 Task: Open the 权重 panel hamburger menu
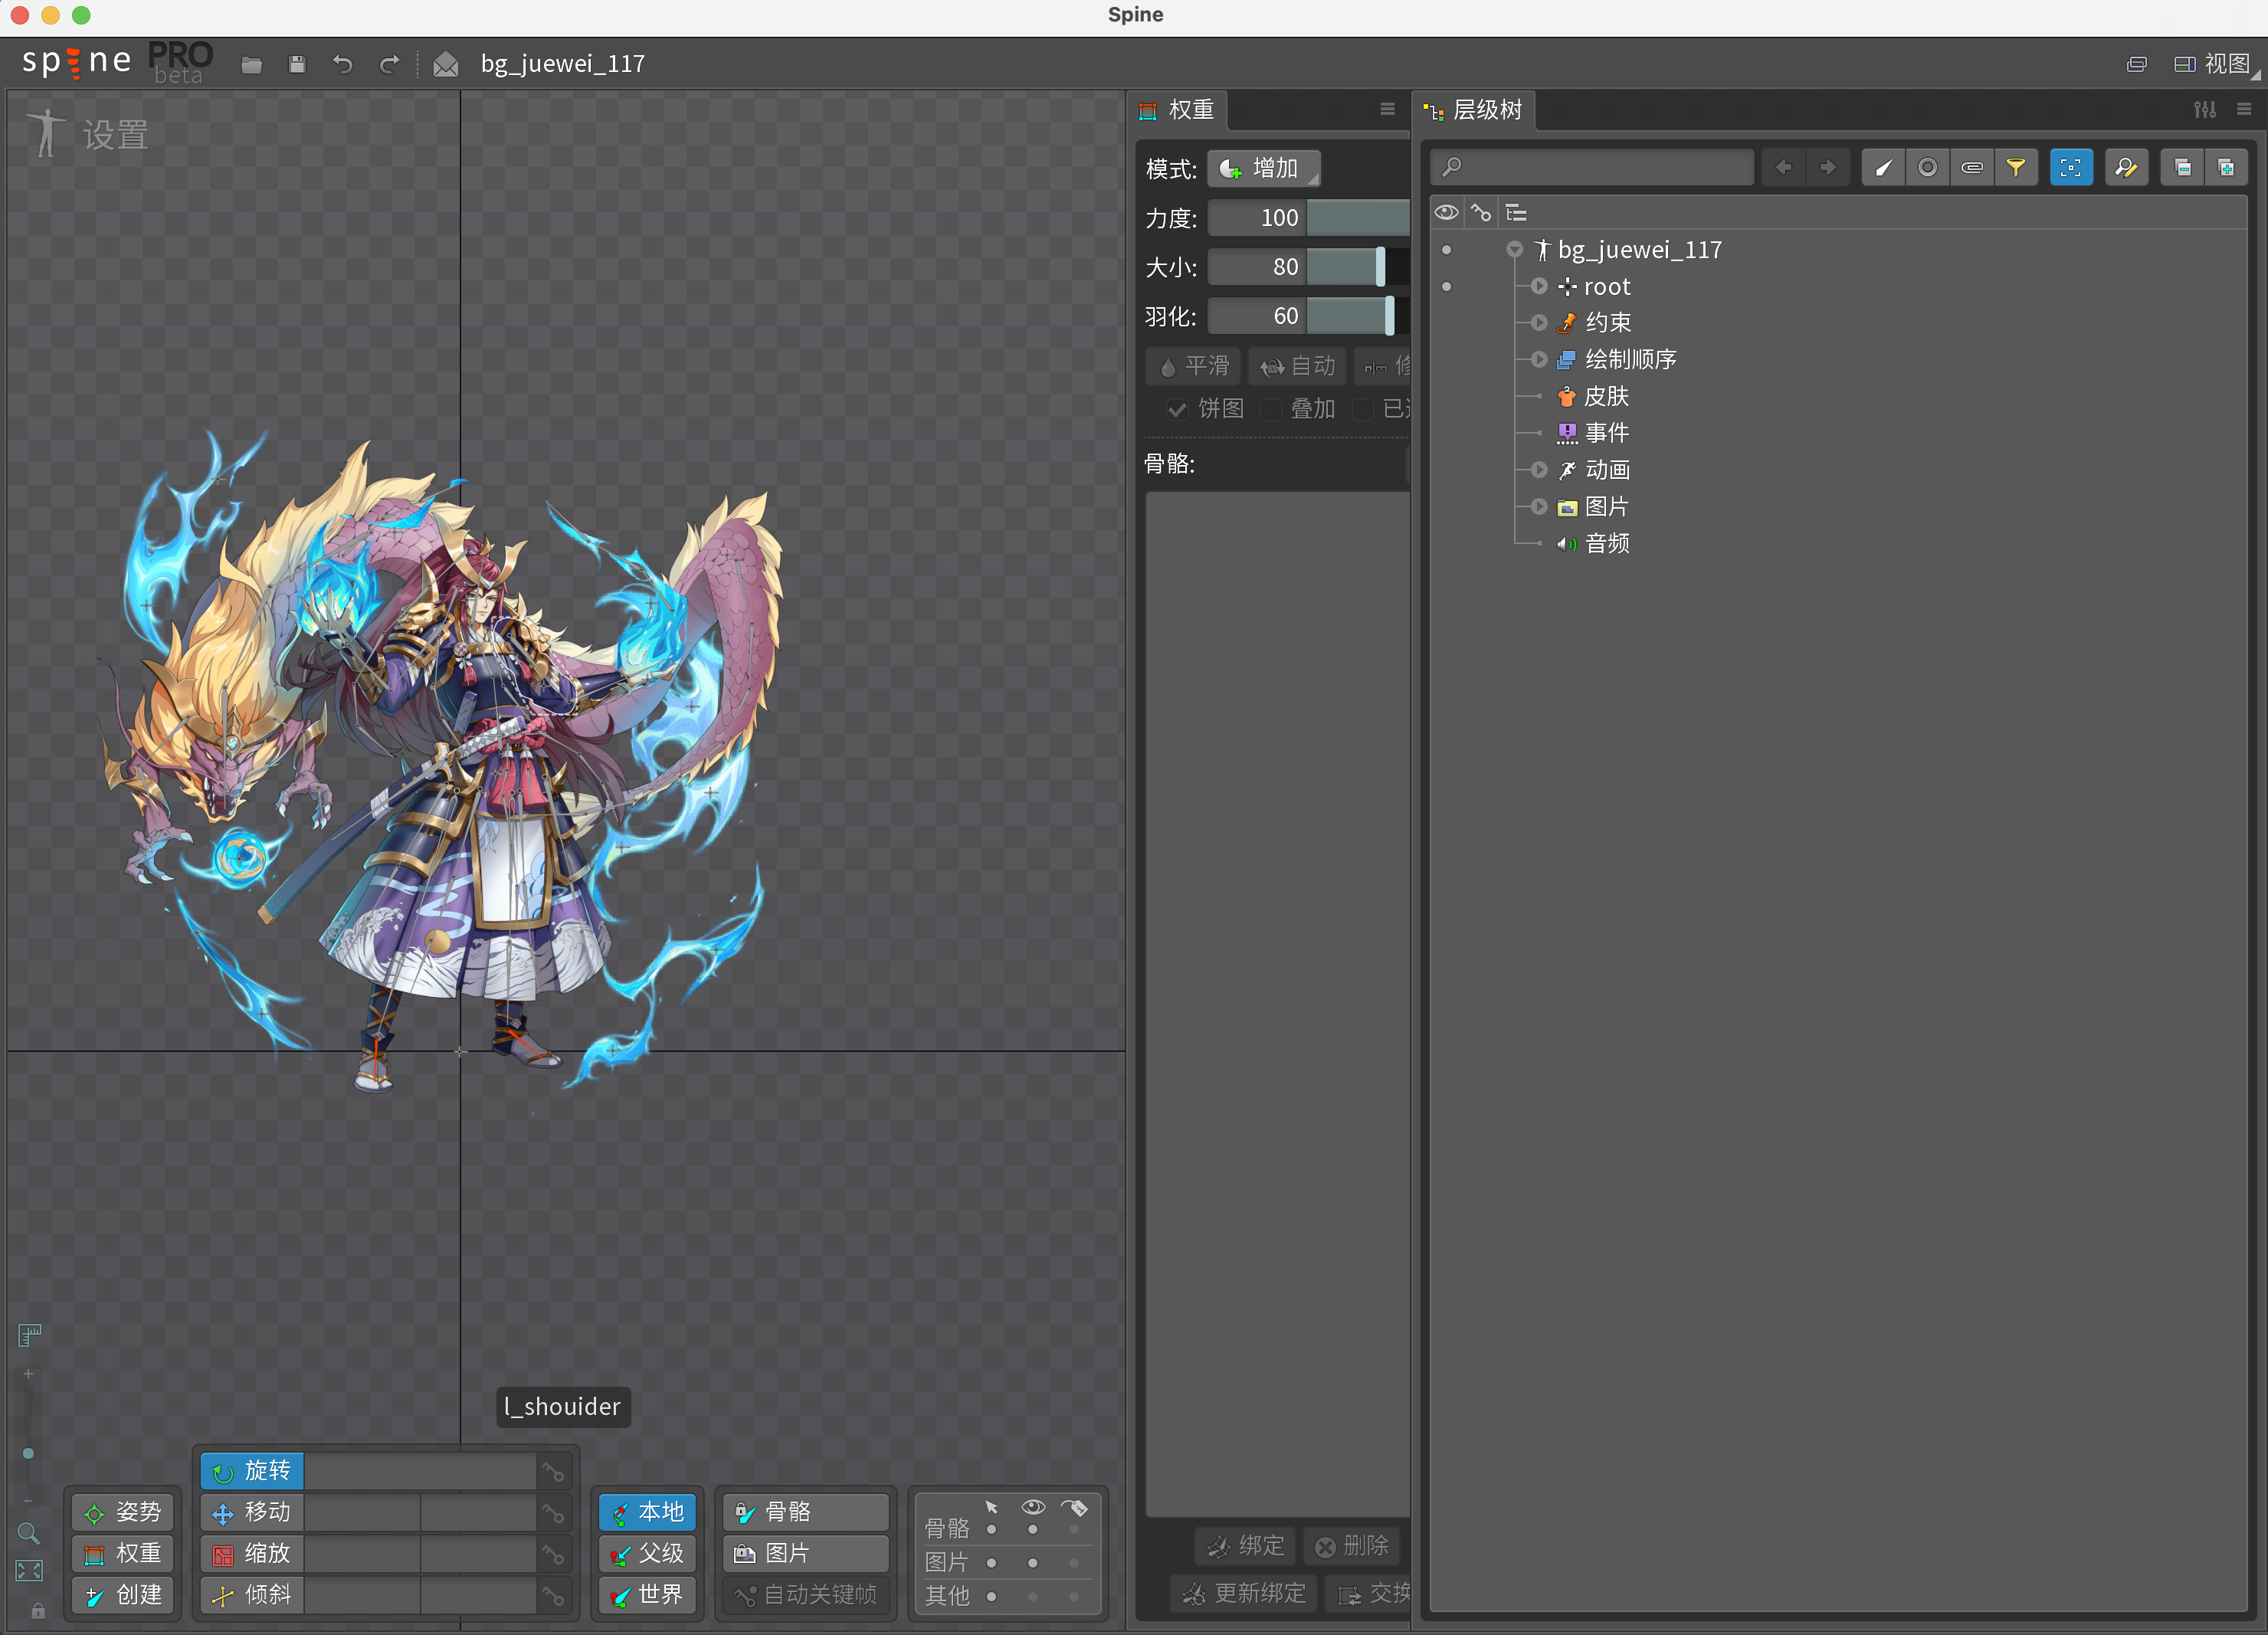click(x=1387, y=110)
